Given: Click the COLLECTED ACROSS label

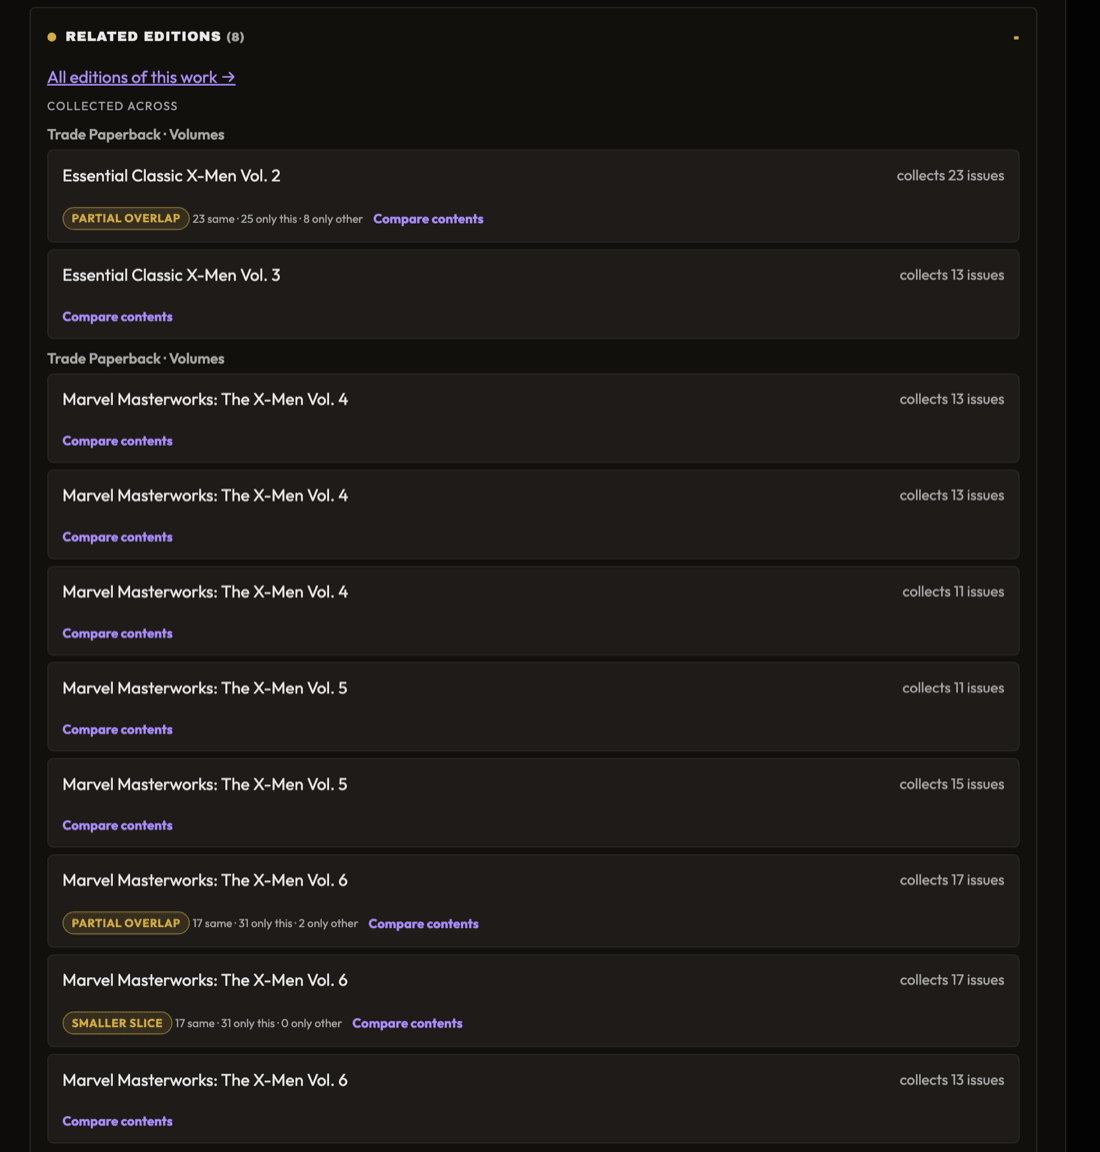Looking at the screenshot, I should (x=112, y=106).
